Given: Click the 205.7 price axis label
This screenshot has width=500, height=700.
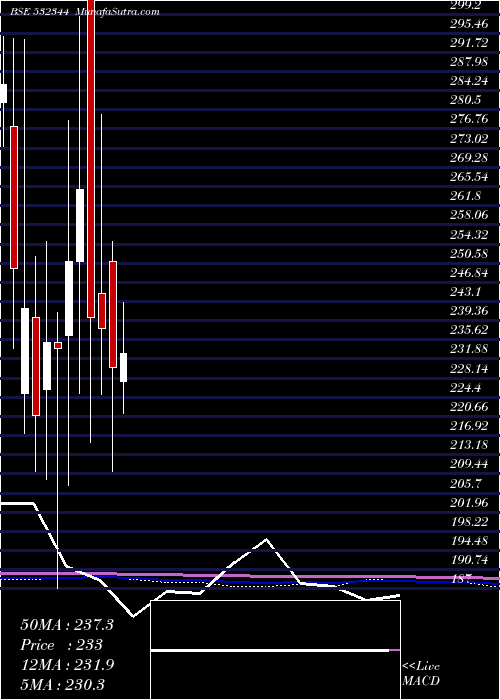Looking at the screenshot, I should (x=466, y=483).
